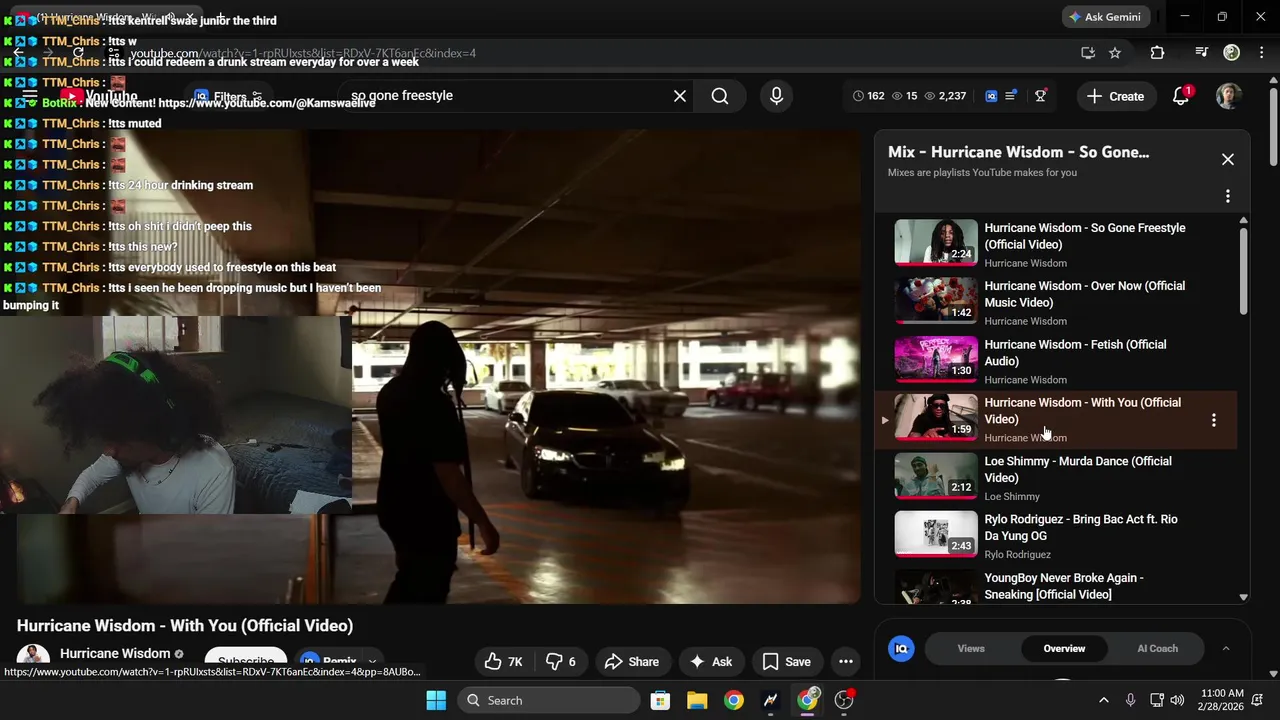The height and width of the screenshot is (720, 1280).
Task: Open Chrome media controls icon
Action: click(x=1202, y=53)
